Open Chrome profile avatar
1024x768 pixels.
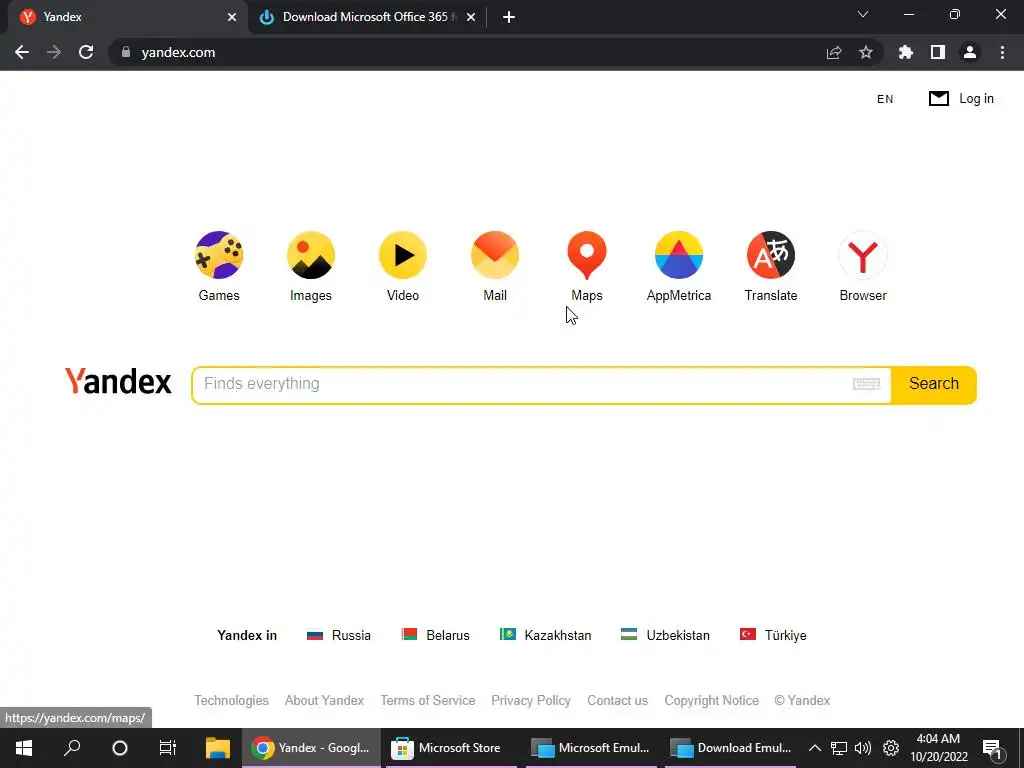(x=970, y=52)
